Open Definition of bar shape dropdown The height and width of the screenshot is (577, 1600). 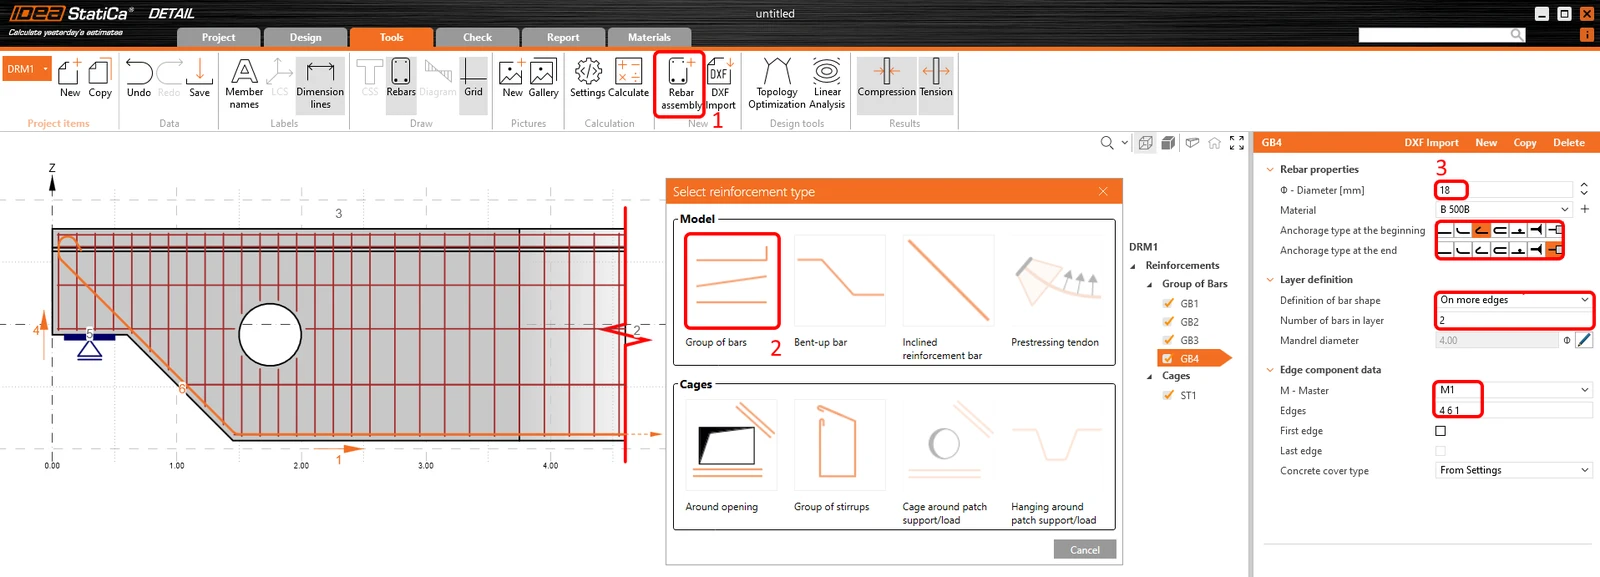(1513, 300)
